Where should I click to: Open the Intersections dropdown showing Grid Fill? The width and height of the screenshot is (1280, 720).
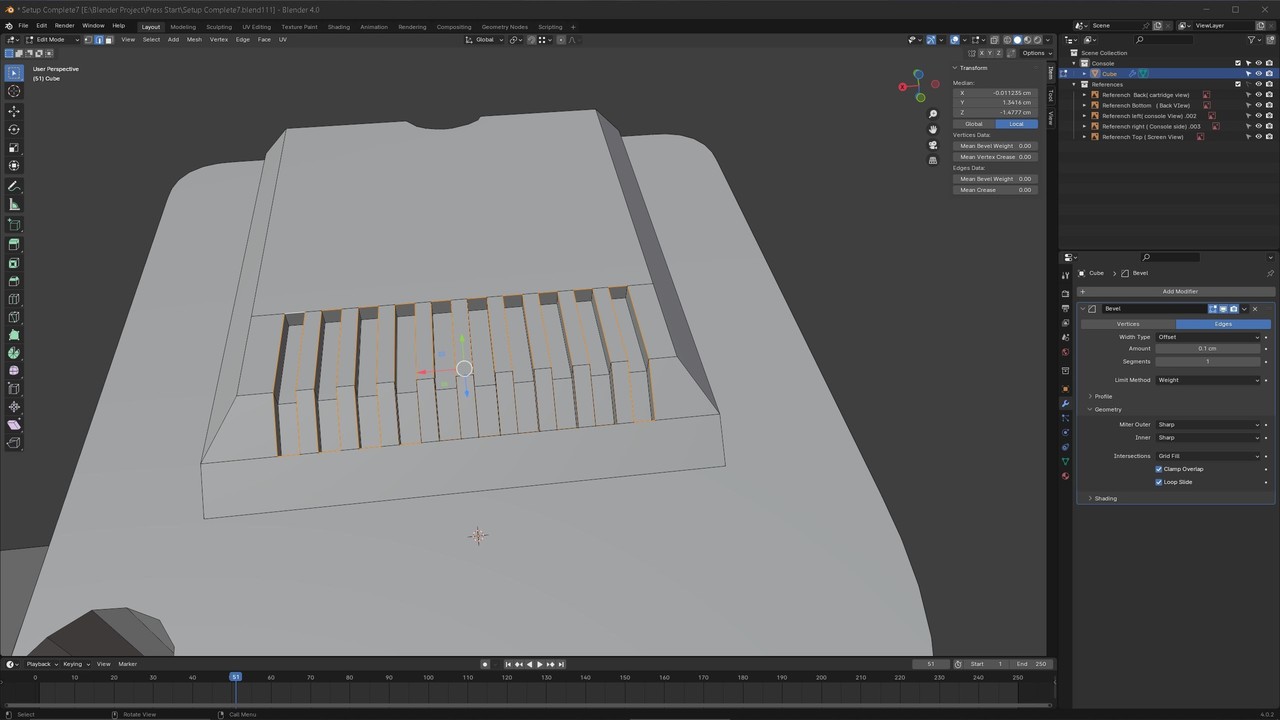[x=1210, y=456]
